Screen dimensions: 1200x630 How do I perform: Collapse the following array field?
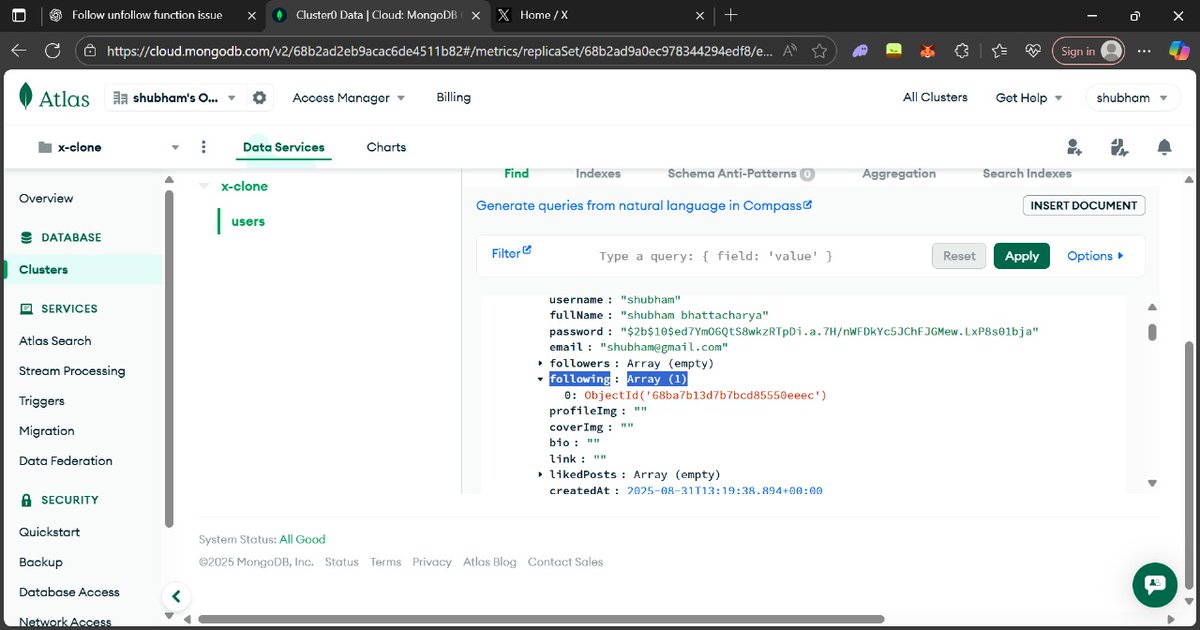tap(541, 379)
